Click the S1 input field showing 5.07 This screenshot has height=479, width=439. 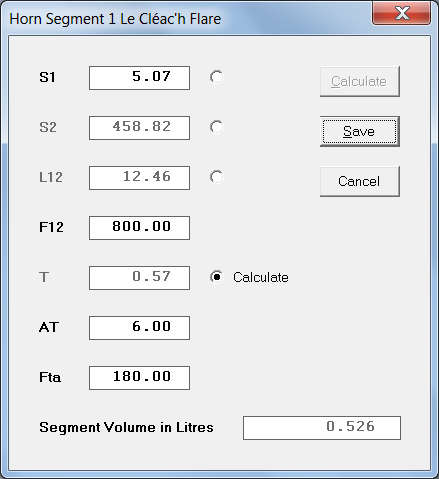(x=139, y=78)
